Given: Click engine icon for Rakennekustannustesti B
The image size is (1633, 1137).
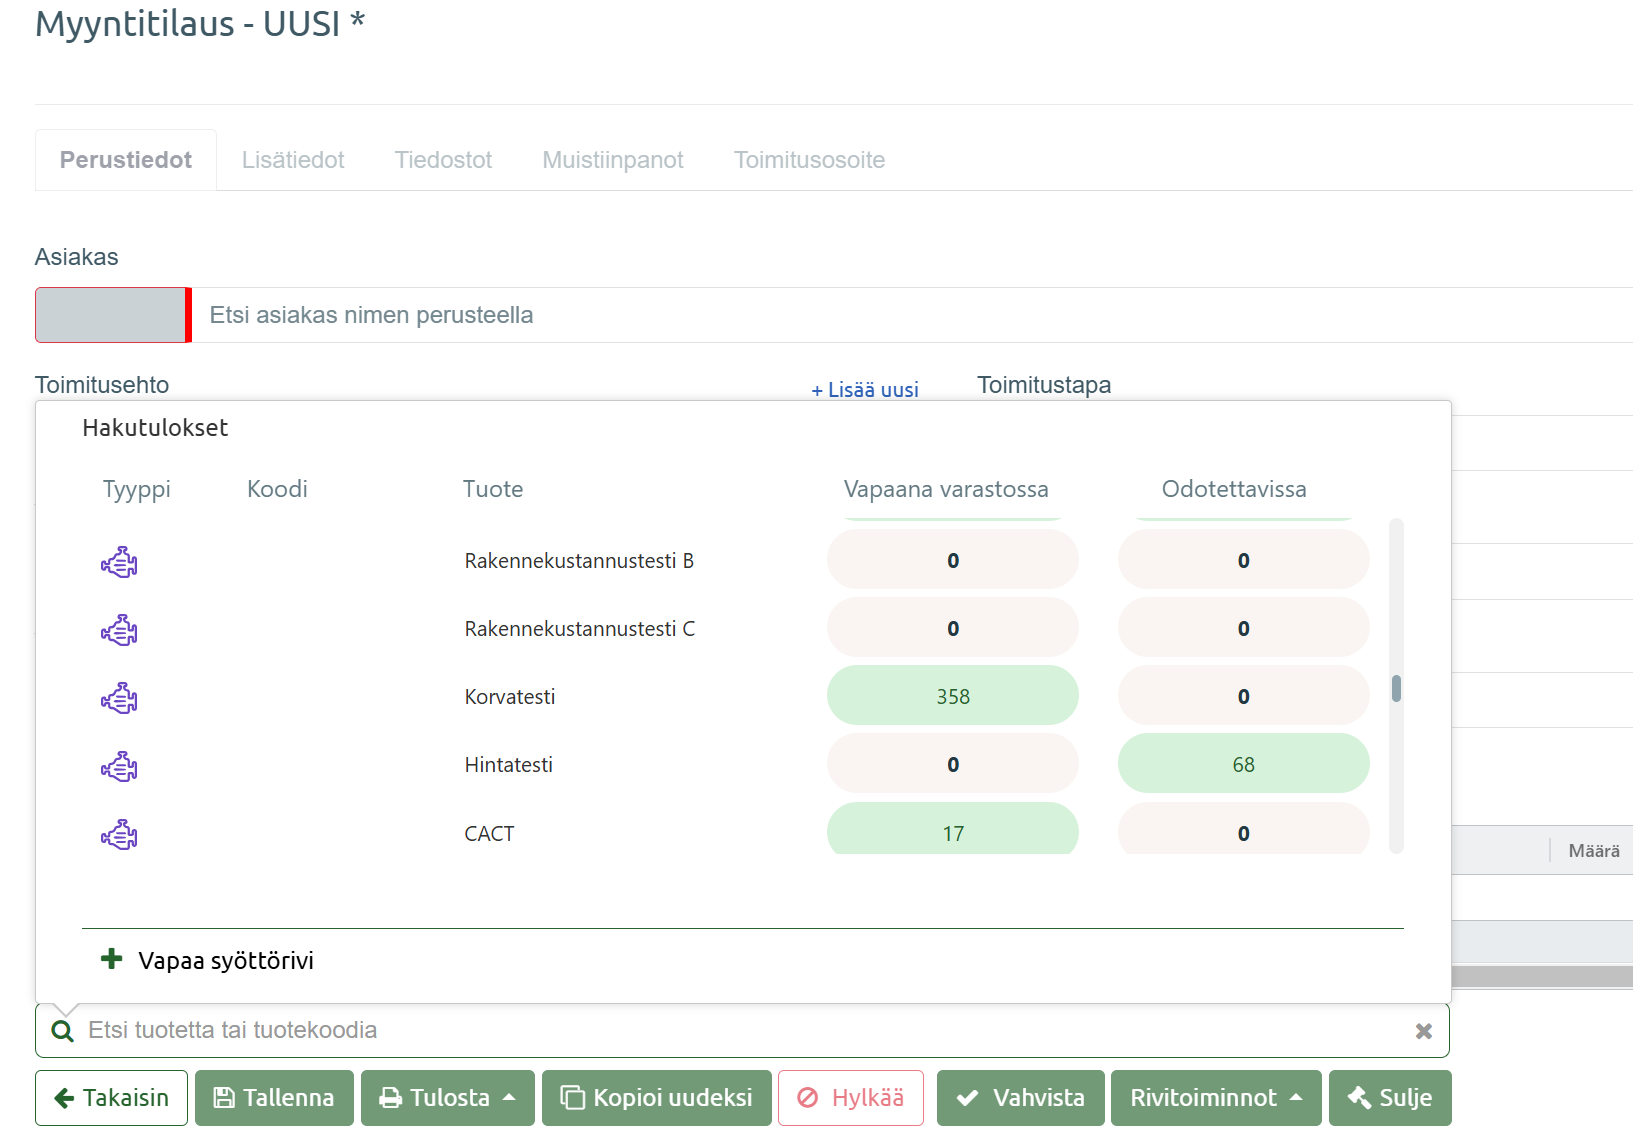Looking at the screenshot, I should coord(119,562).
